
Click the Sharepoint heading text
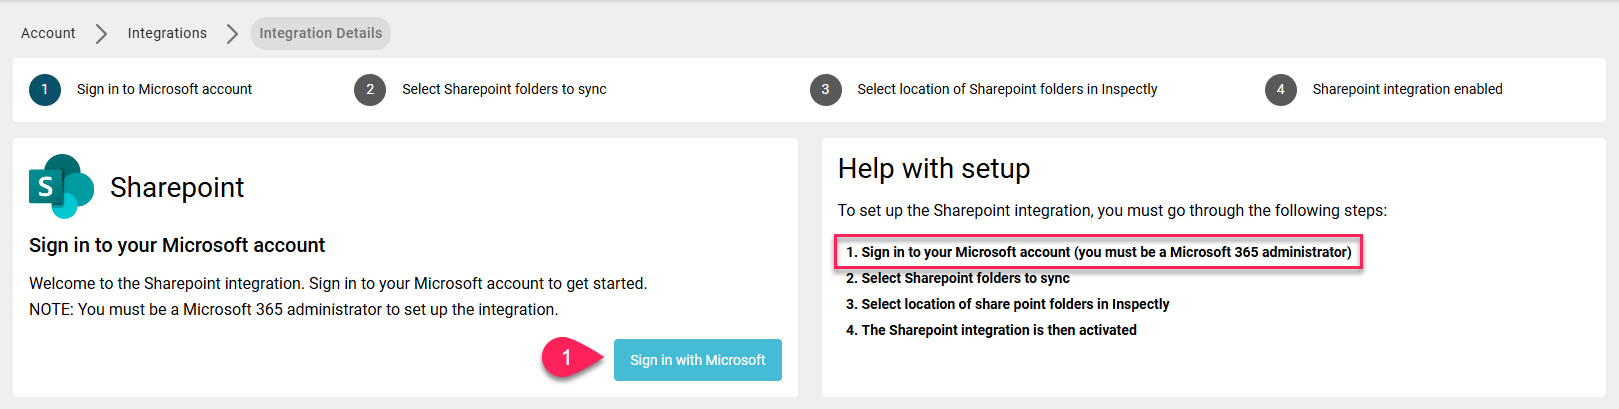point(177,187)
